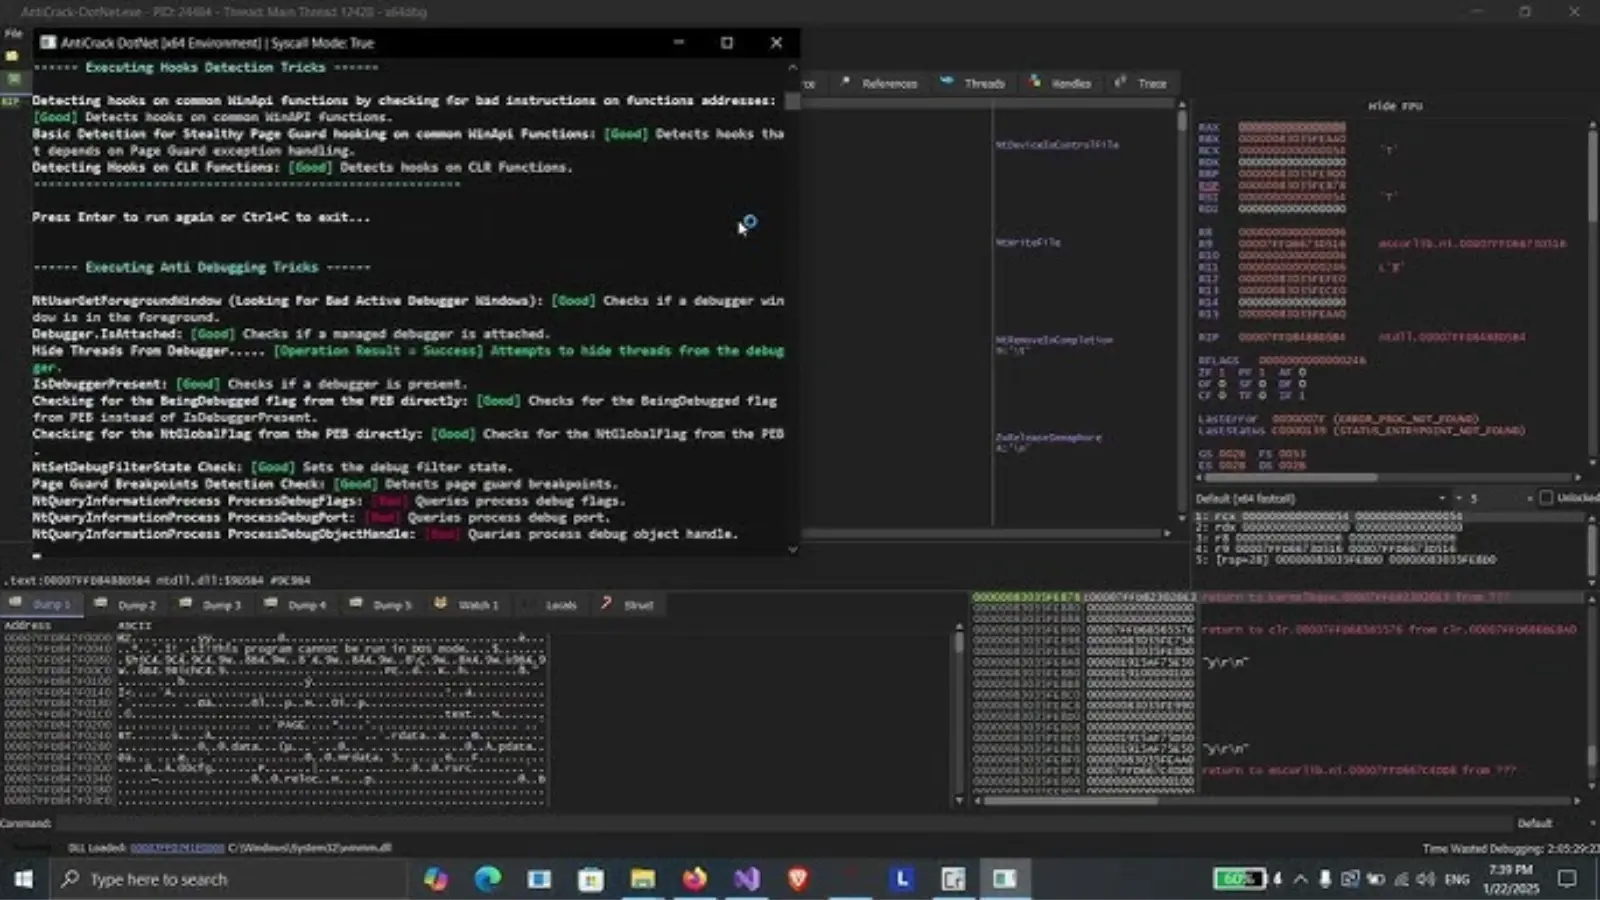Screen dimensions: 1600x900
Task: Show hidden system tray icons
Action: tap(1300, 879)
